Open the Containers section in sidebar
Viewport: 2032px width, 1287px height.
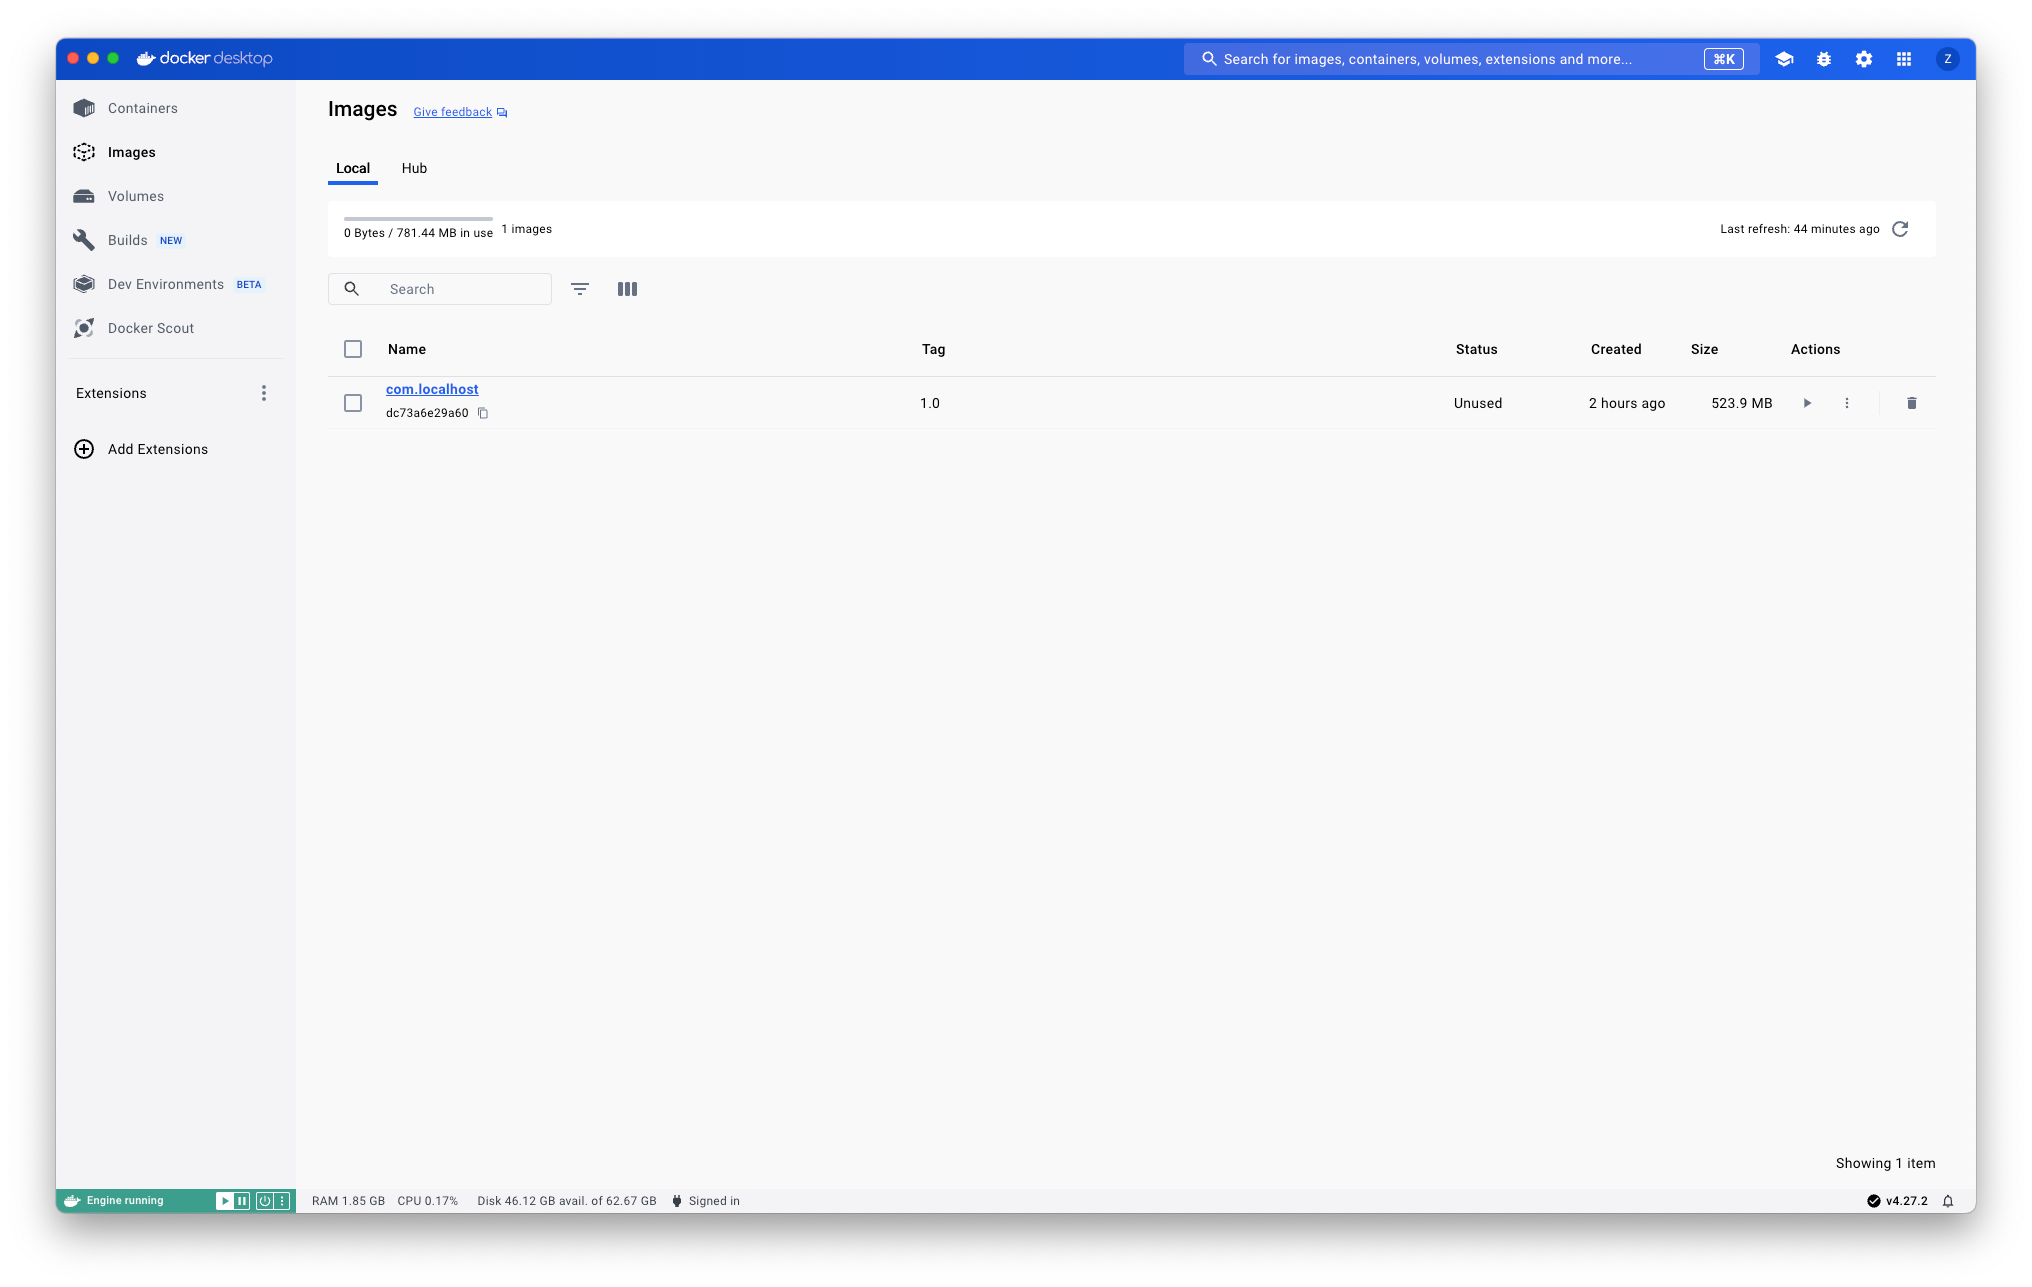coord(142,108)
